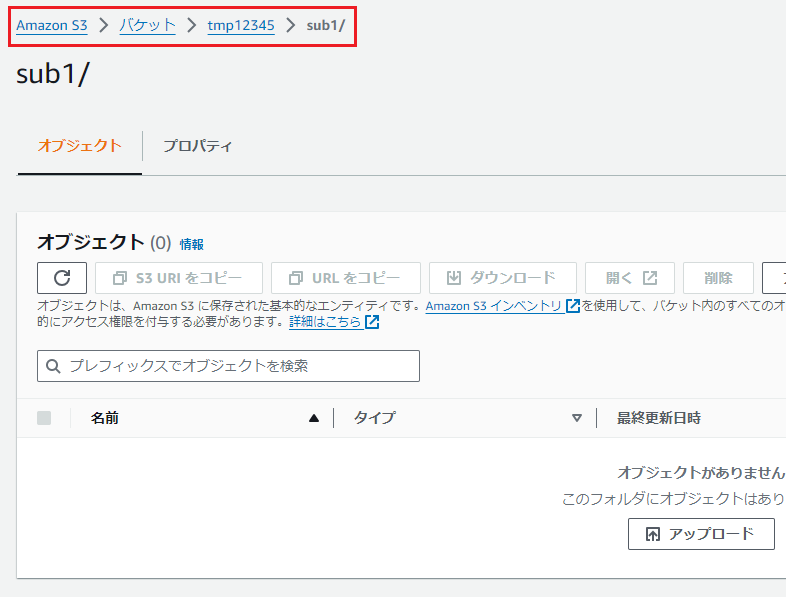This screenshot has height=597, width=786.
Task: Open the Amazon S3 breadcrumb link
Action: click(x=52, y=26)
